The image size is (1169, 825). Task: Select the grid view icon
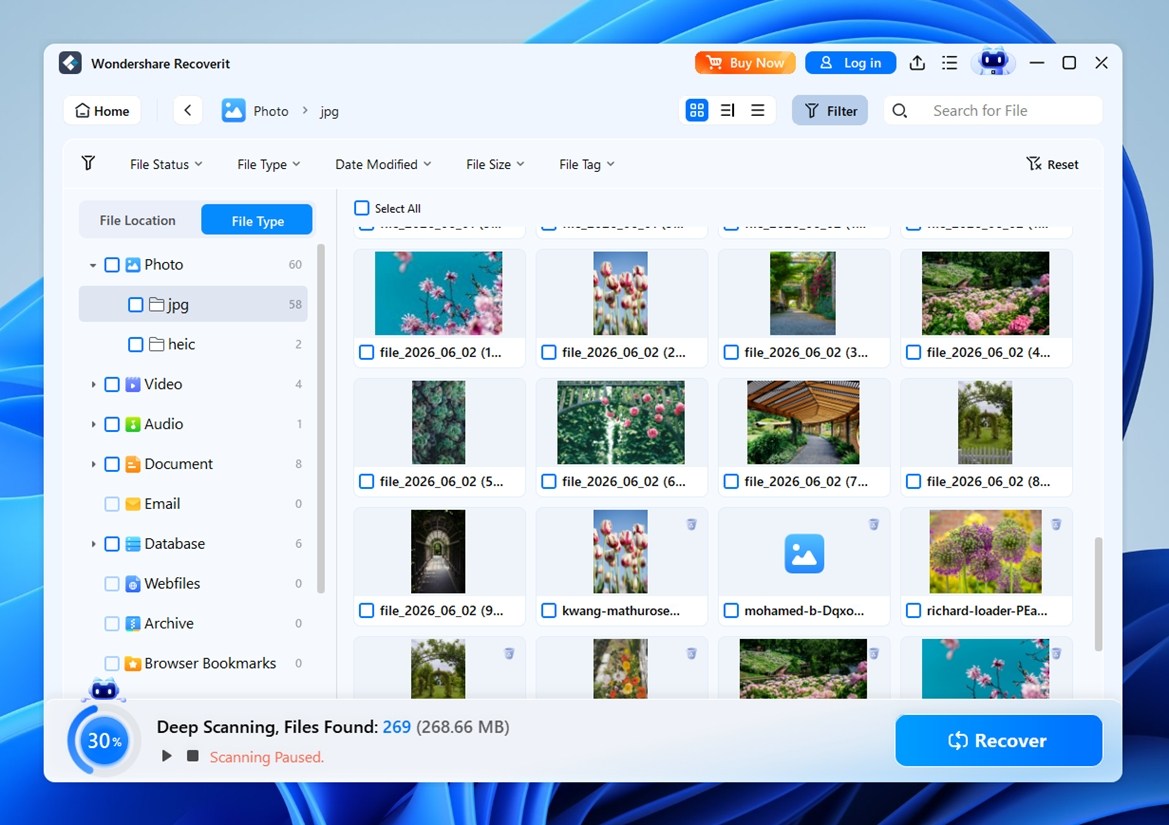tap(696, 110)
